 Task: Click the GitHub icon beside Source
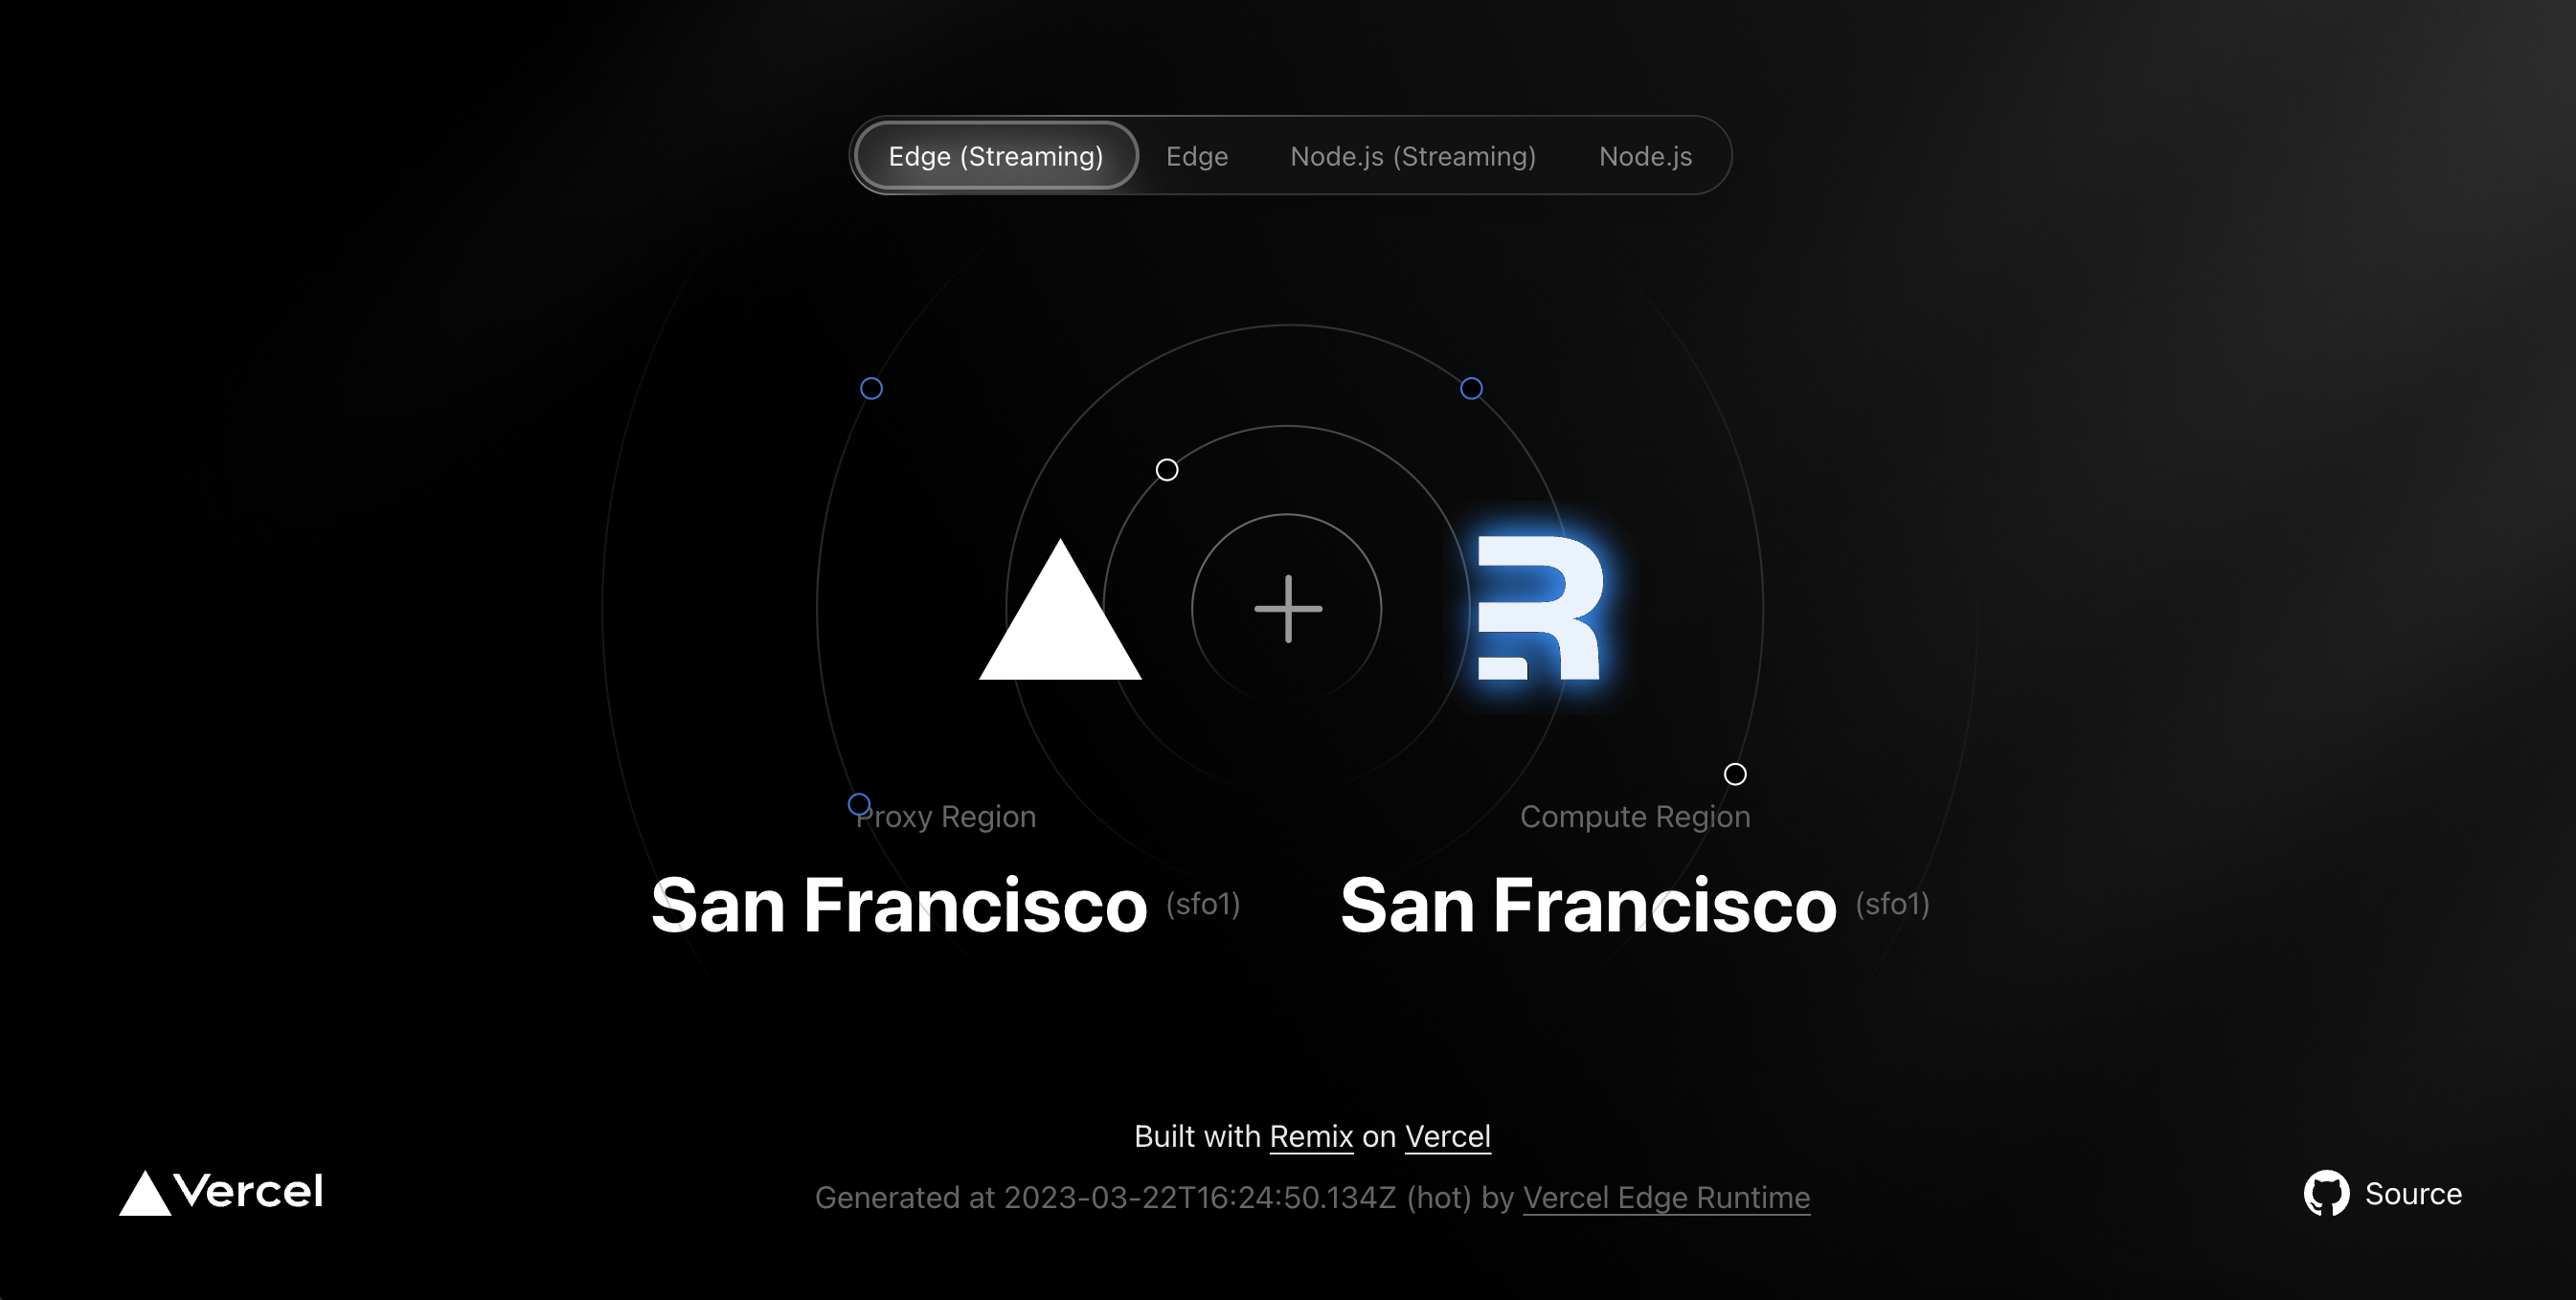(x=2326, y=1193)
